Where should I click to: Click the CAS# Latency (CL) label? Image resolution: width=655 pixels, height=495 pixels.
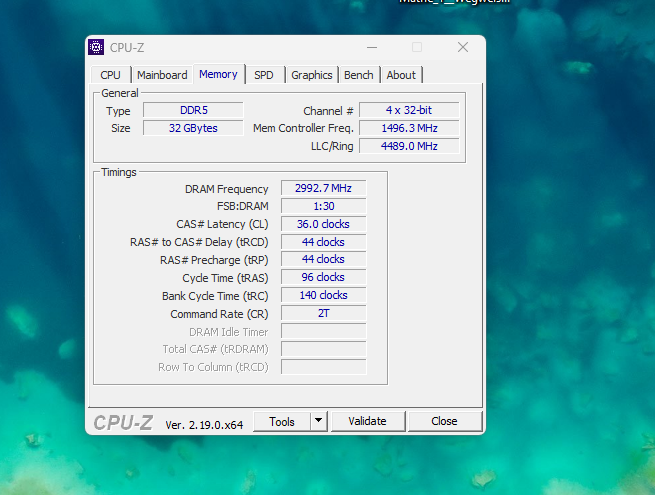(x=222, y=224)
